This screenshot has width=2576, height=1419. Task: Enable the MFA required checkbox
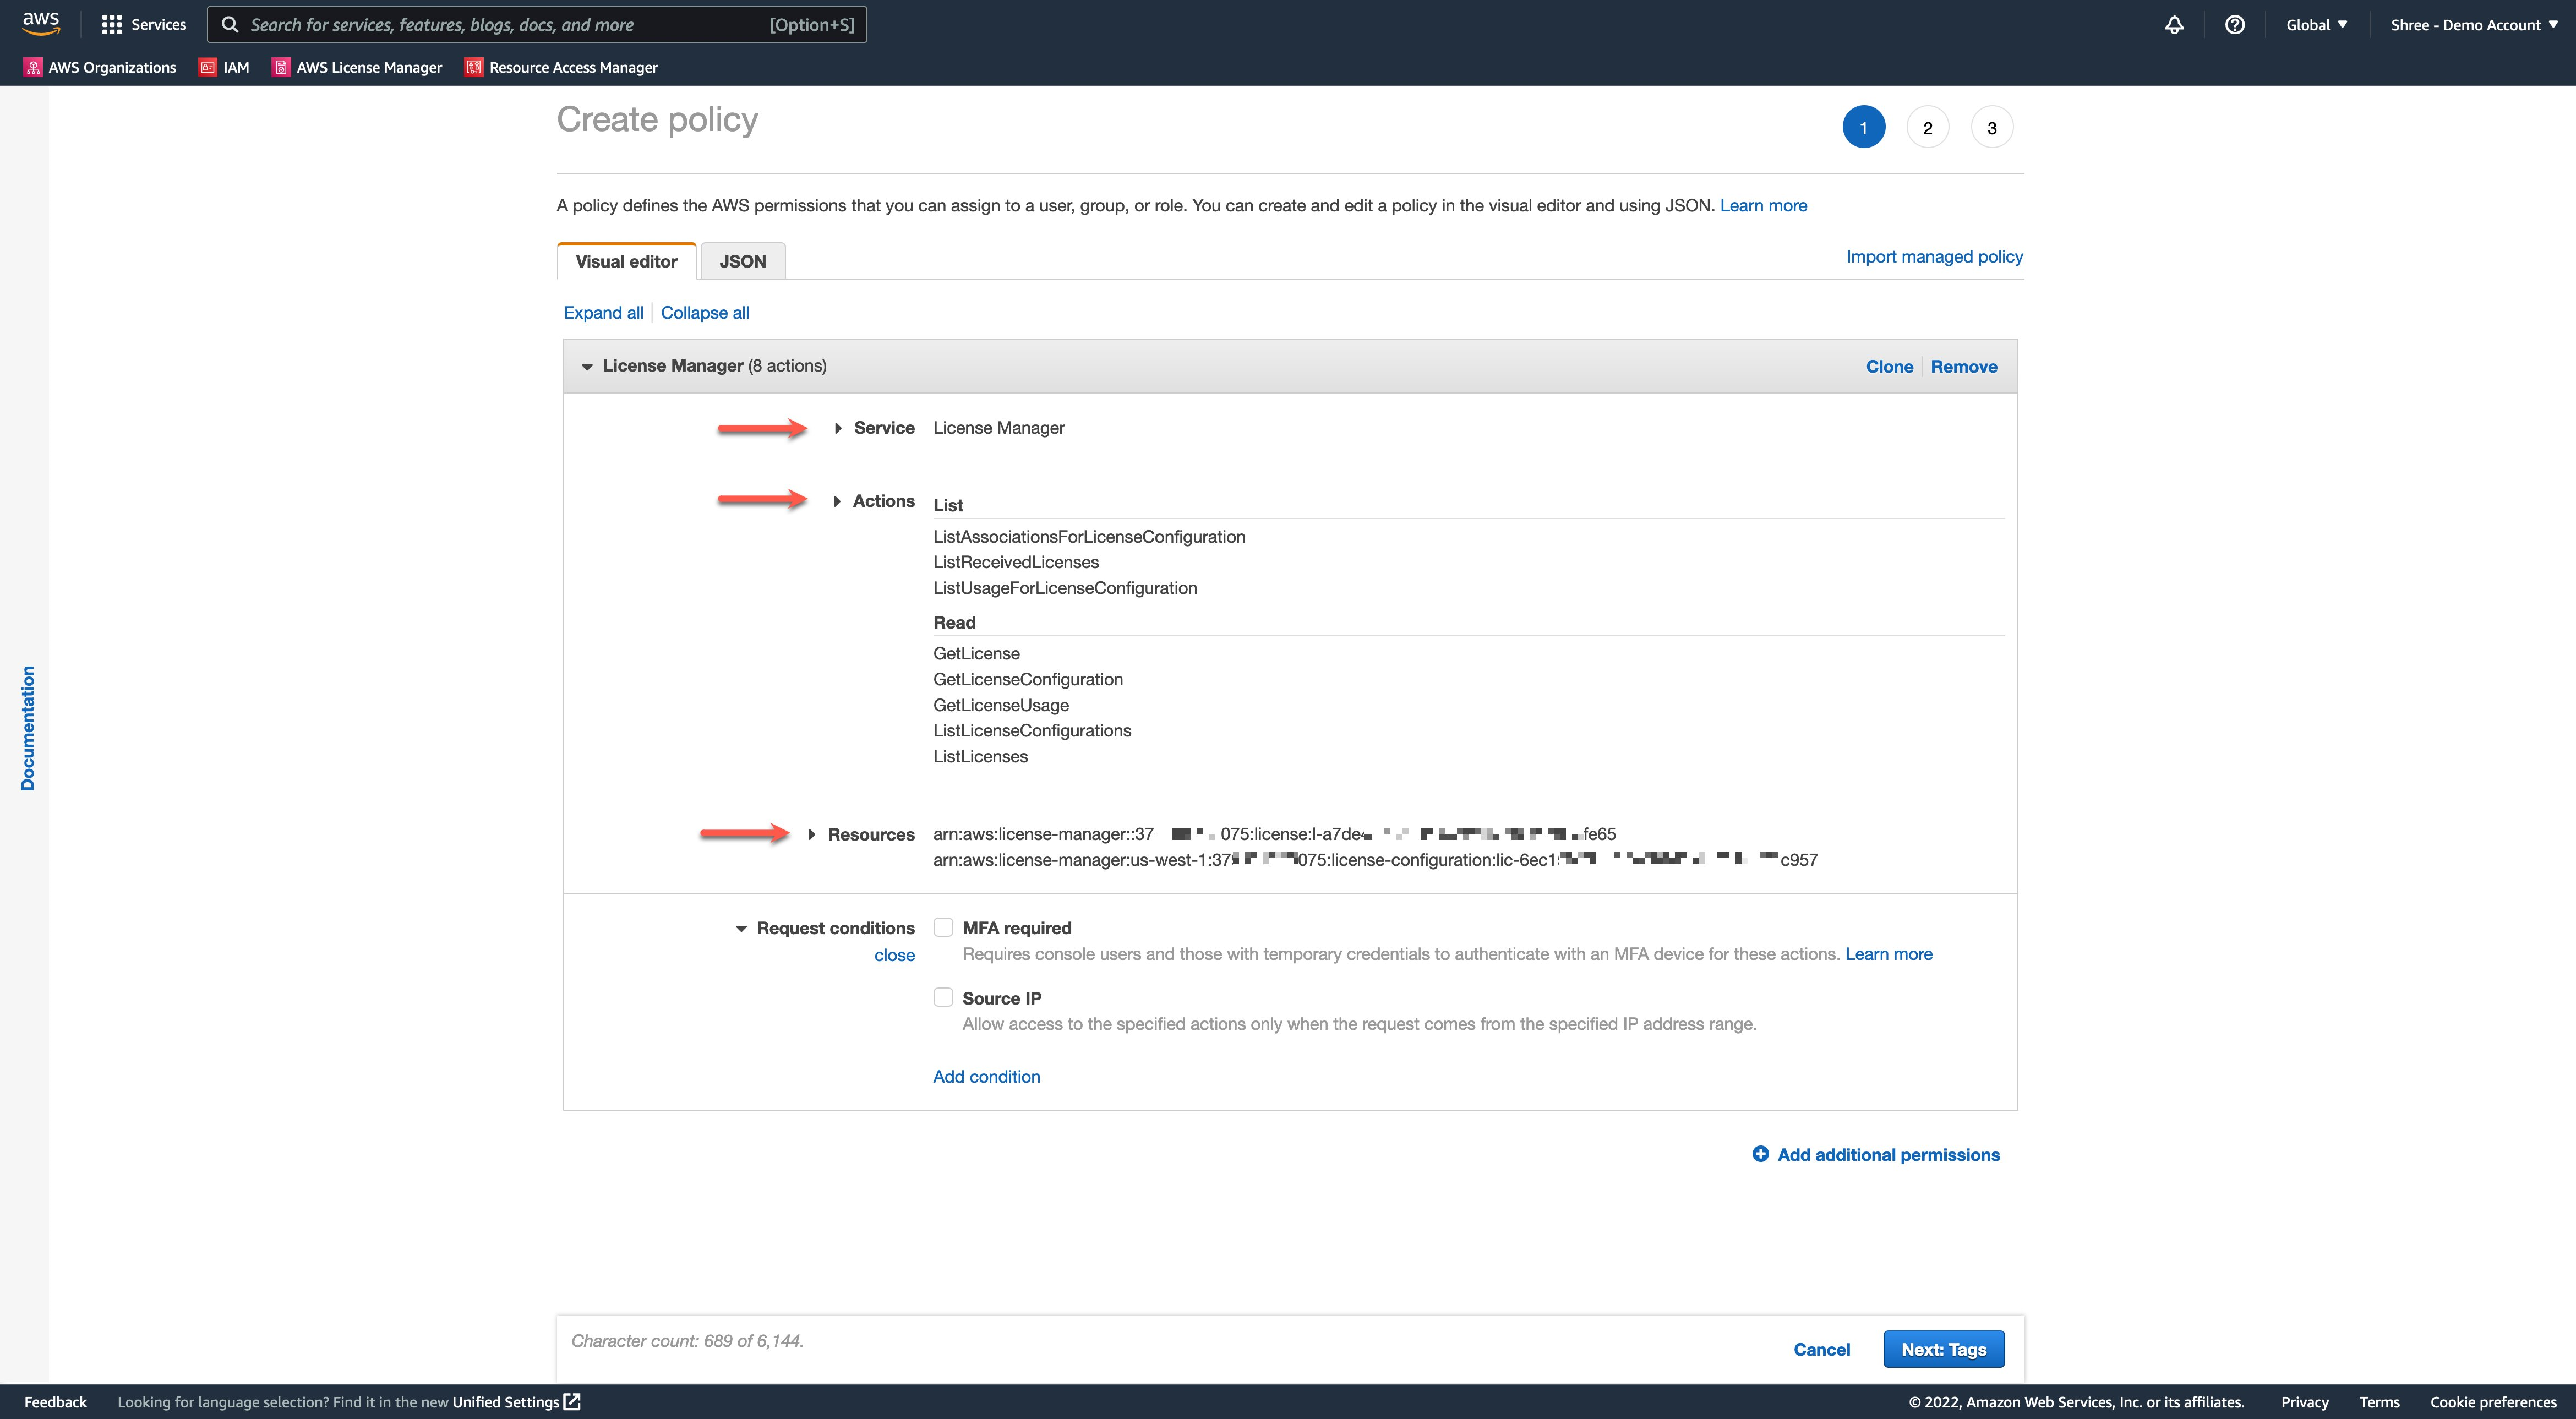click(943, 926)
